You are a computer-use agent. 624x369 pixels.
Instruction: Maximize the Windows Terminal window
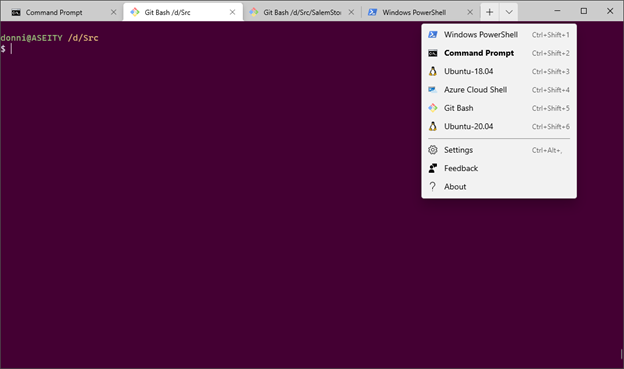[583, 11]
